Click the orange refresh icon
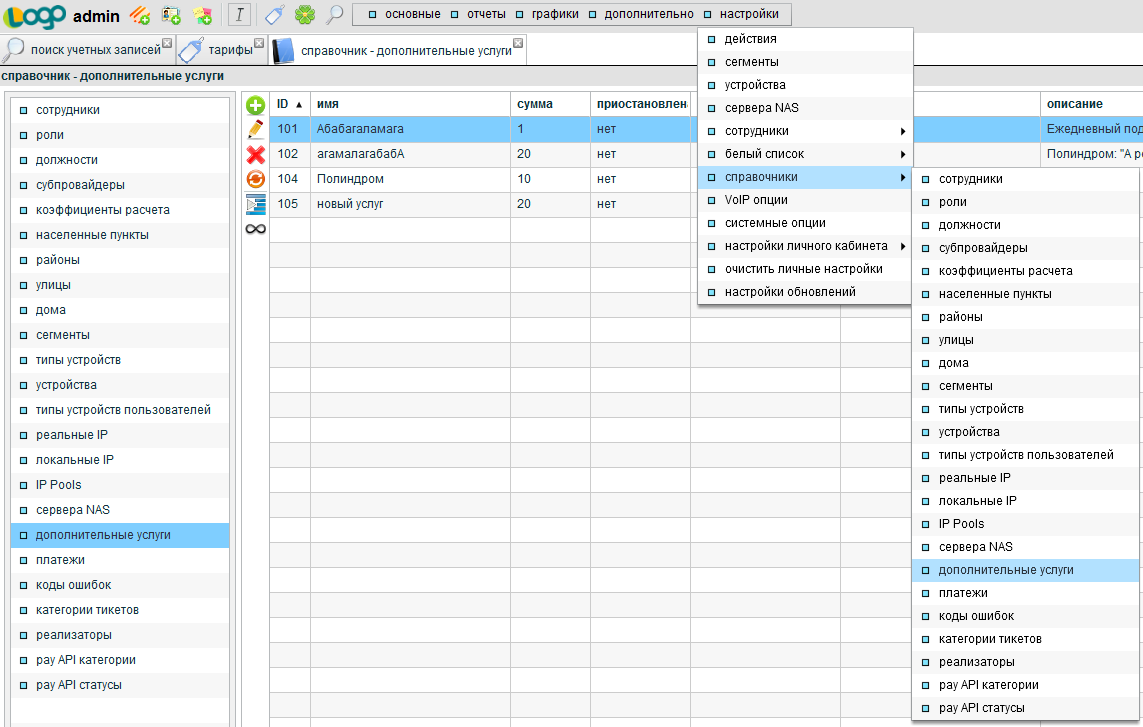Viewport: 1143px width, 727px height. click(255, 179)
